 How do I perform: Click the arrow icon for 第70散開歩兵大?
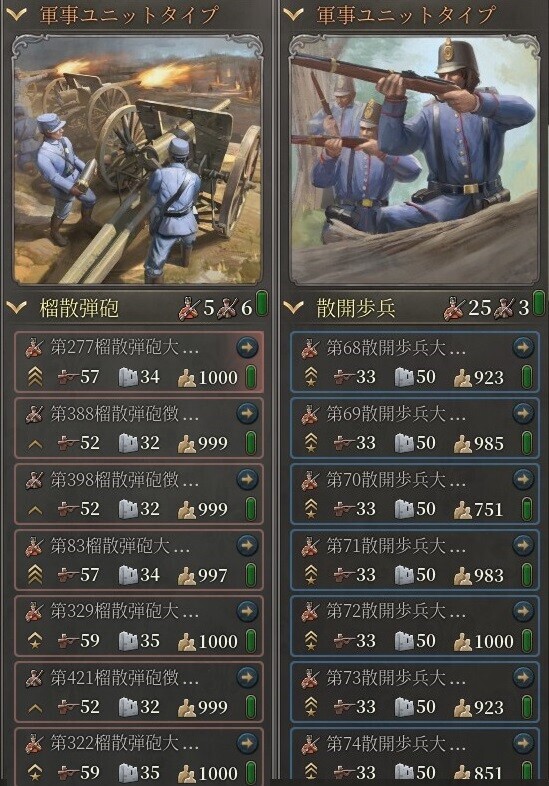tap(523, 479)
